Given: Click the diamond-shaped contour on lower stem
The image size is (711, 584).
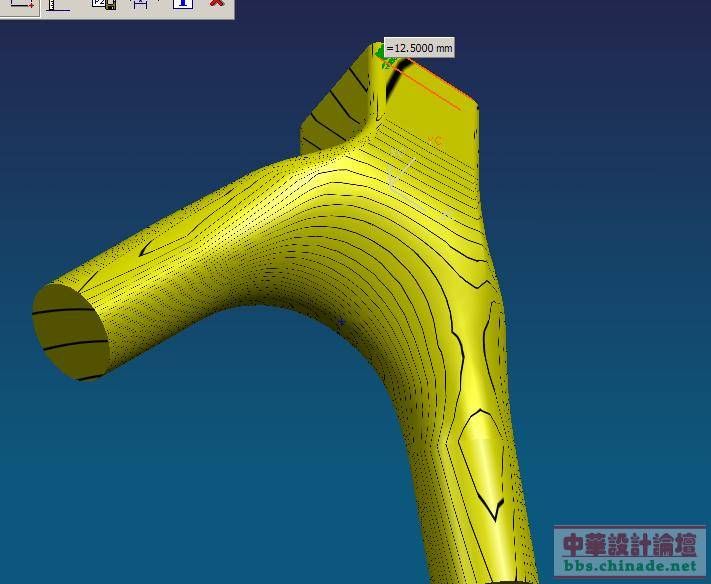Looking at the screenshot, I should point(480,460).
